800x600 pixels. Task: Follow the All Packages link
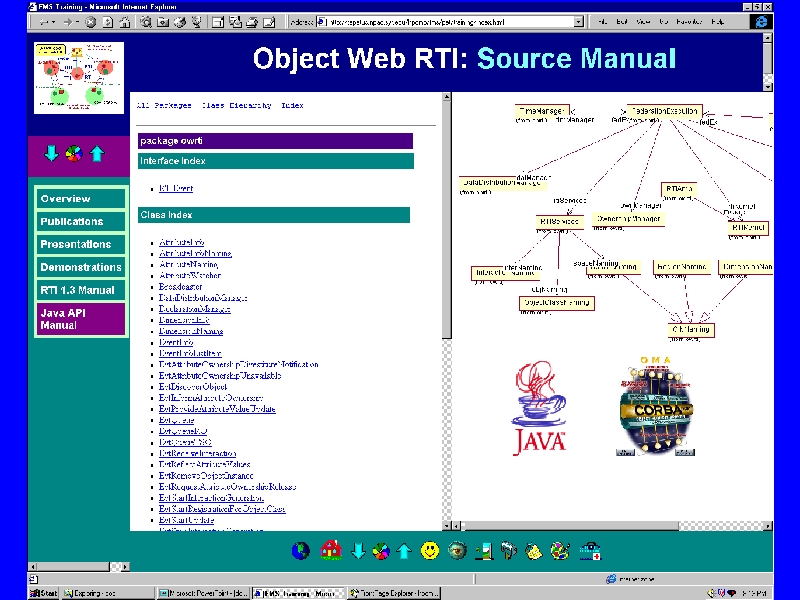pos(164,106)
